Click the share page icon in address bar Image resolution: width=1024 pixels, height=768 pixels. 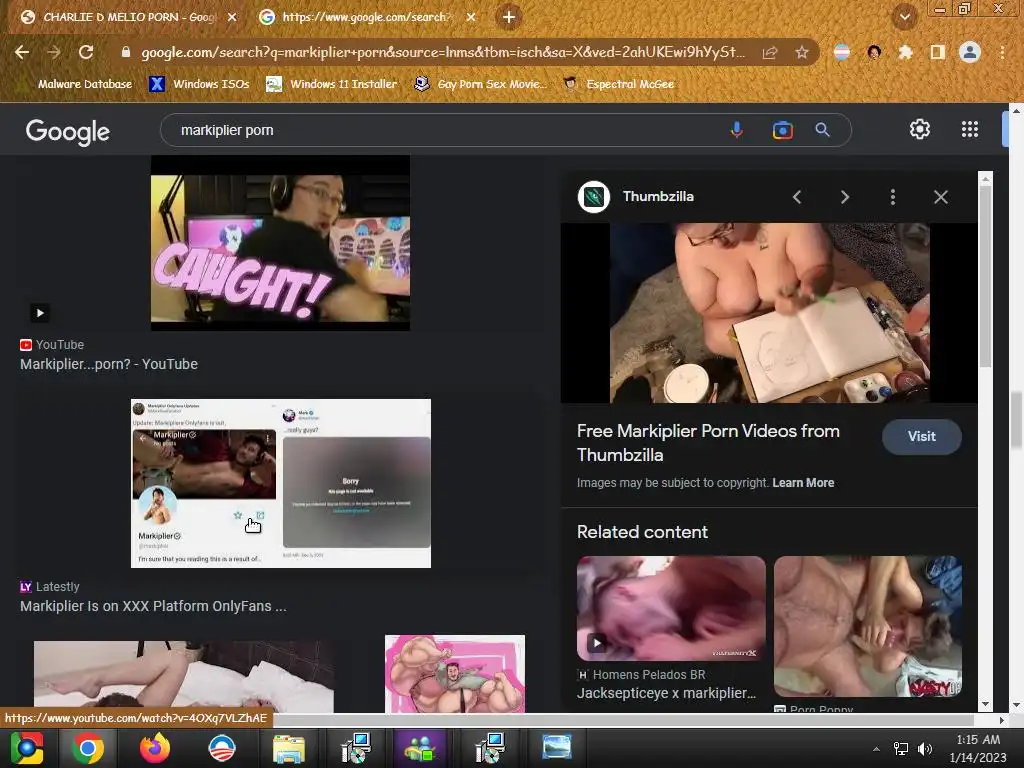click(x=770, y=52)
